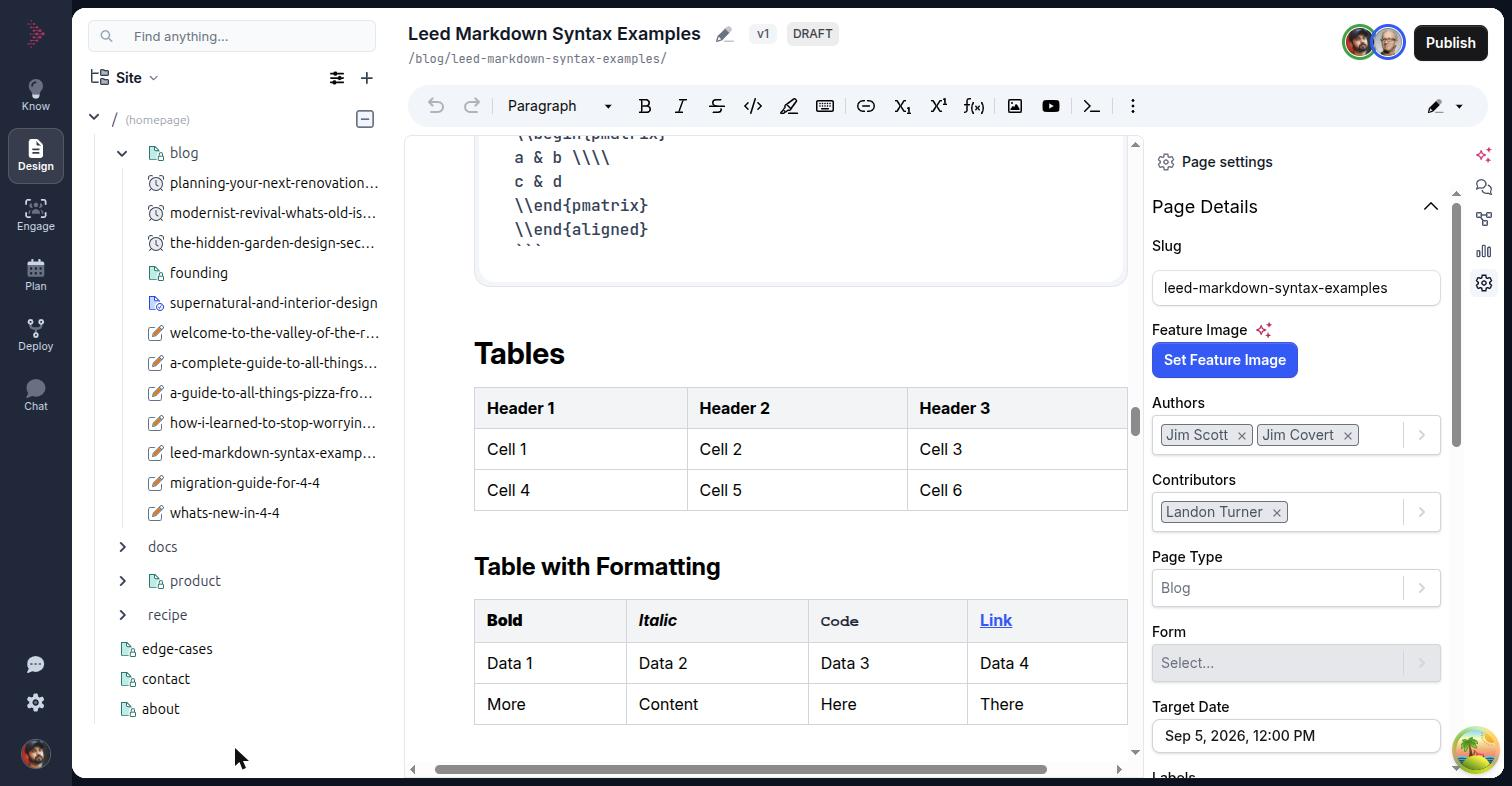
Task: Open the editing mode dropdown
Action: 1446,106
